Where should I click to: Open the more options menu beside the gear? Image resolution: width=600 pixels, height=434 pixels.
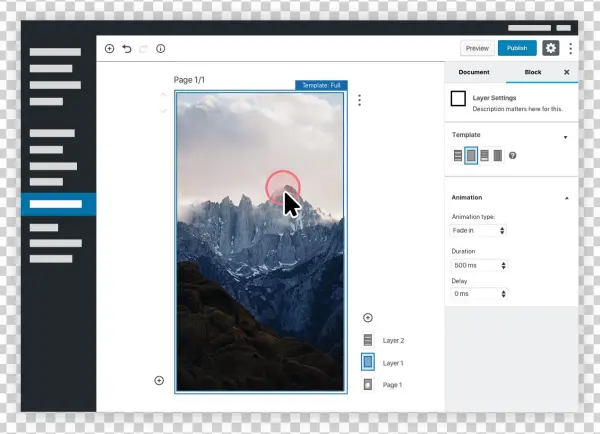click(571, 48)
